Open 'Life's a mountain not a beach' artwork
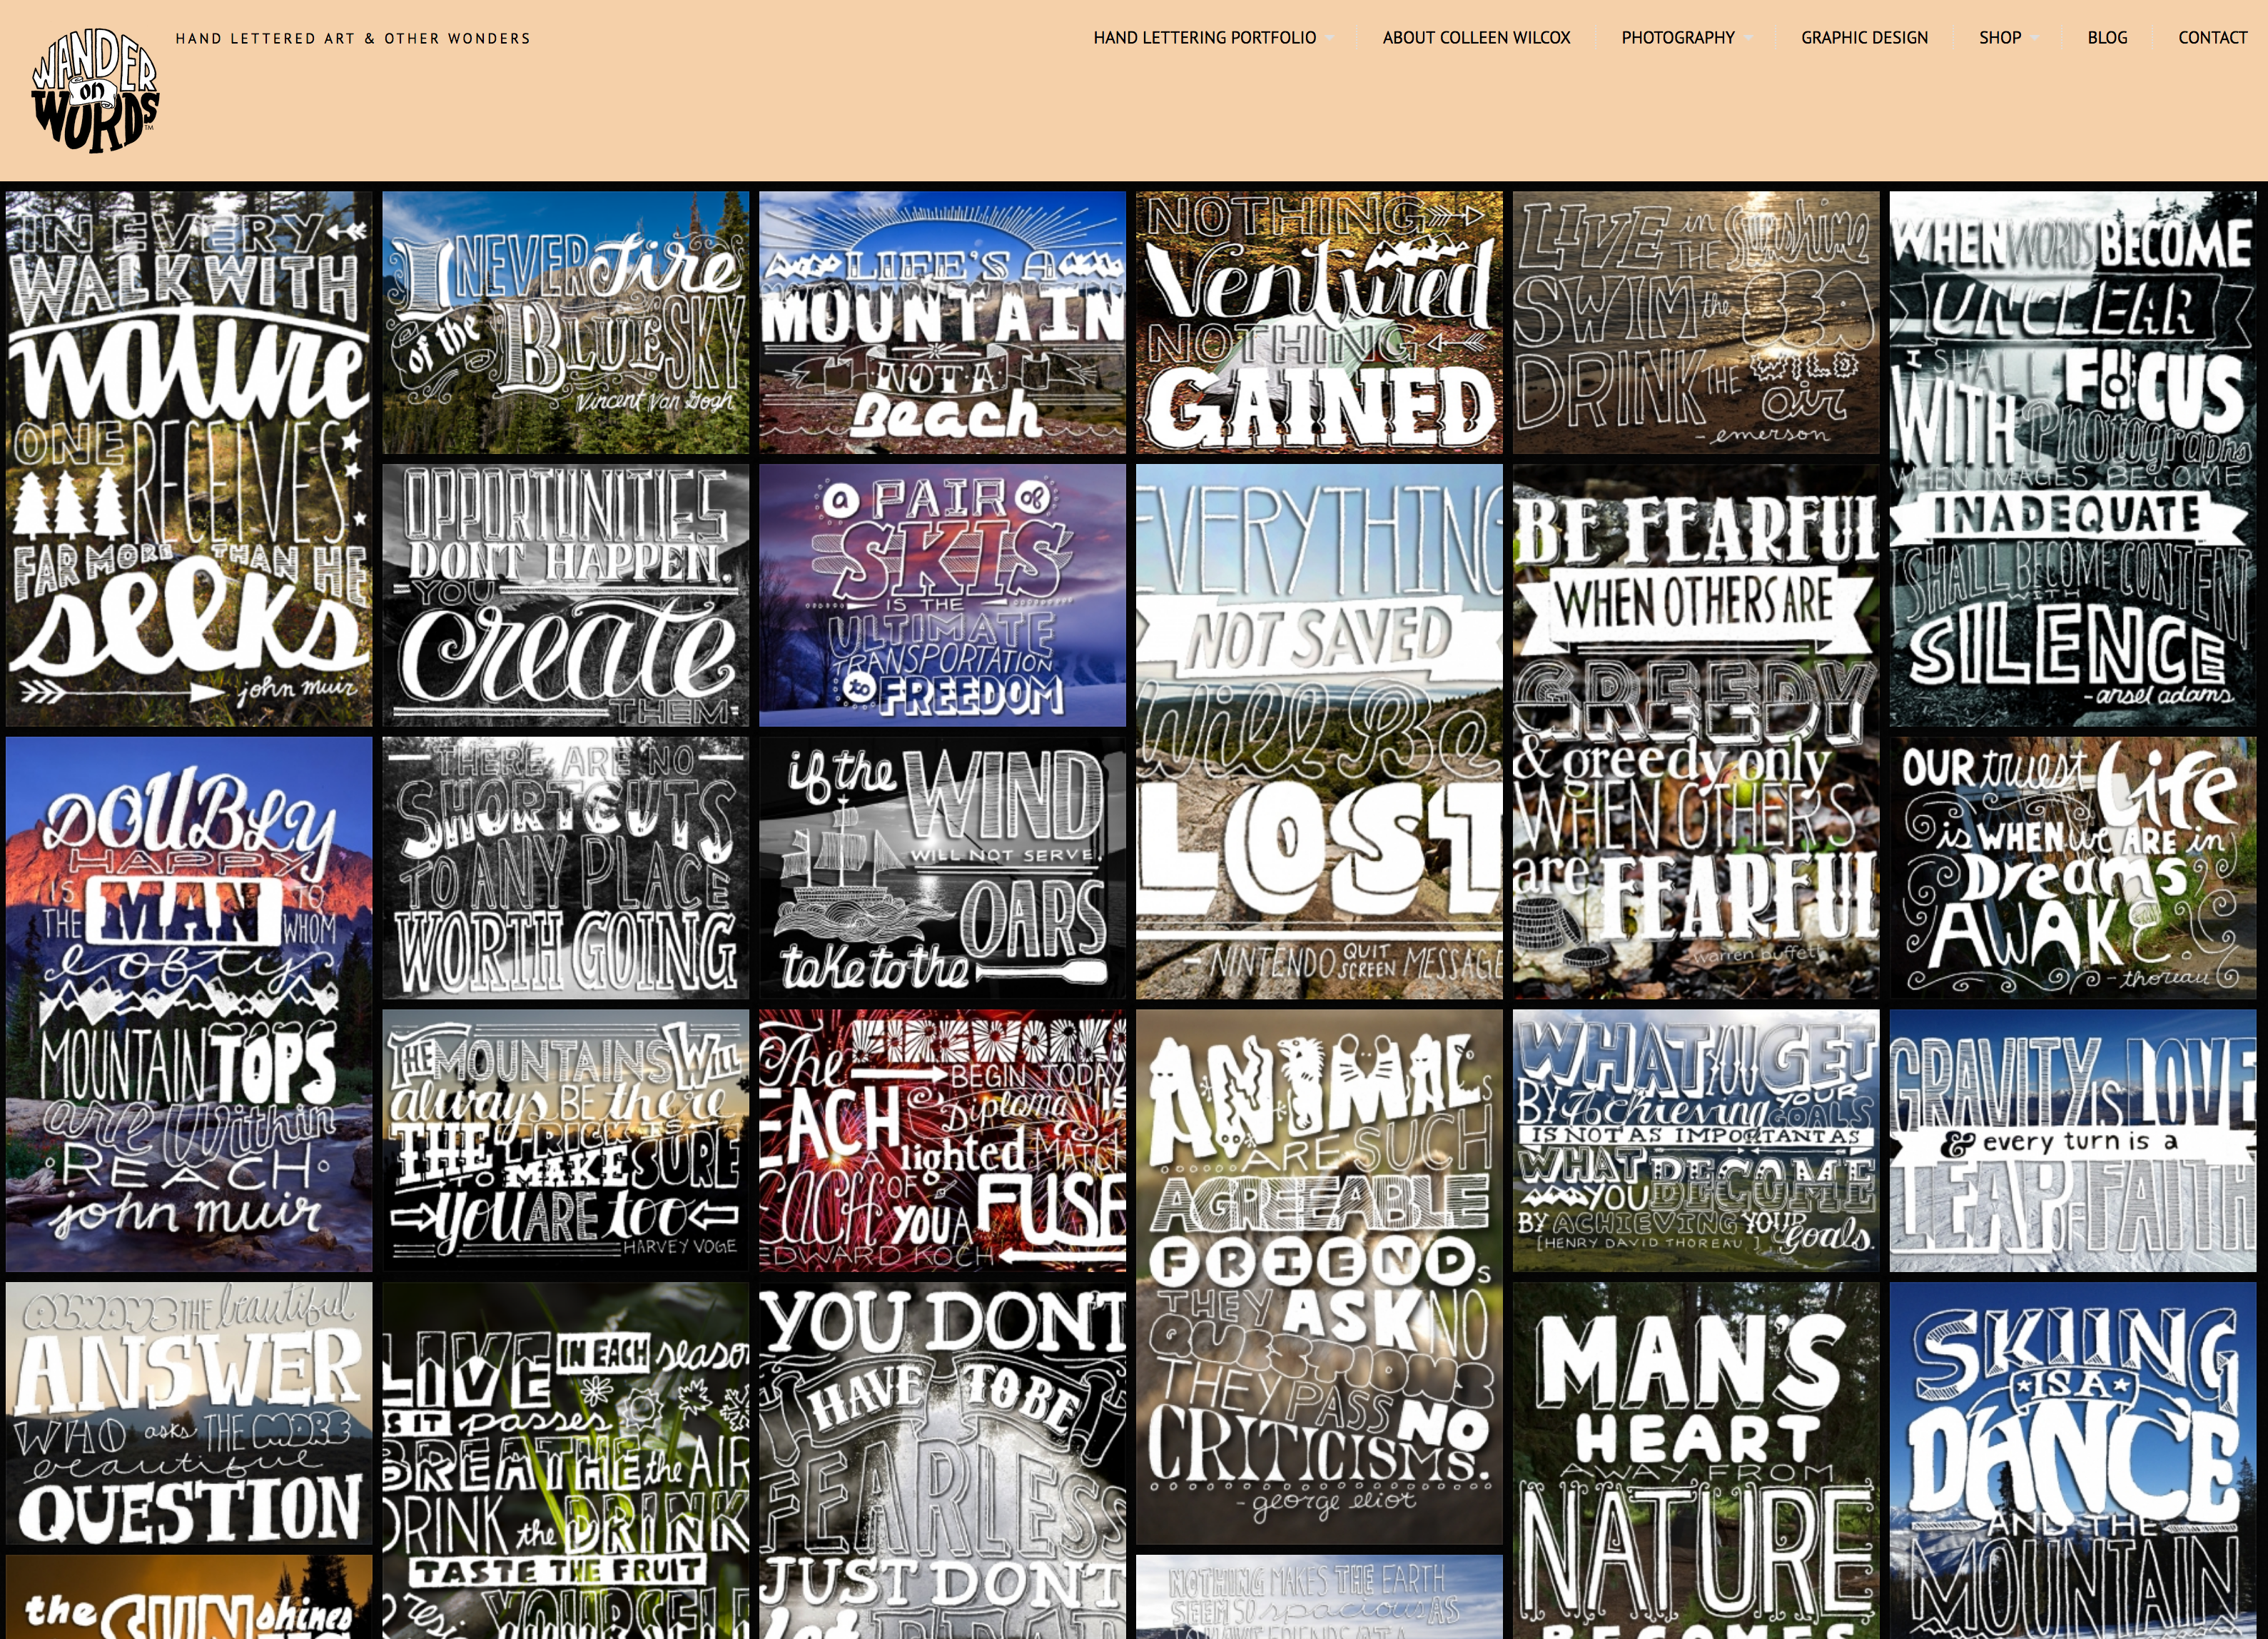The height and width of the screenshot is (1639, 2268). point(942,323)
